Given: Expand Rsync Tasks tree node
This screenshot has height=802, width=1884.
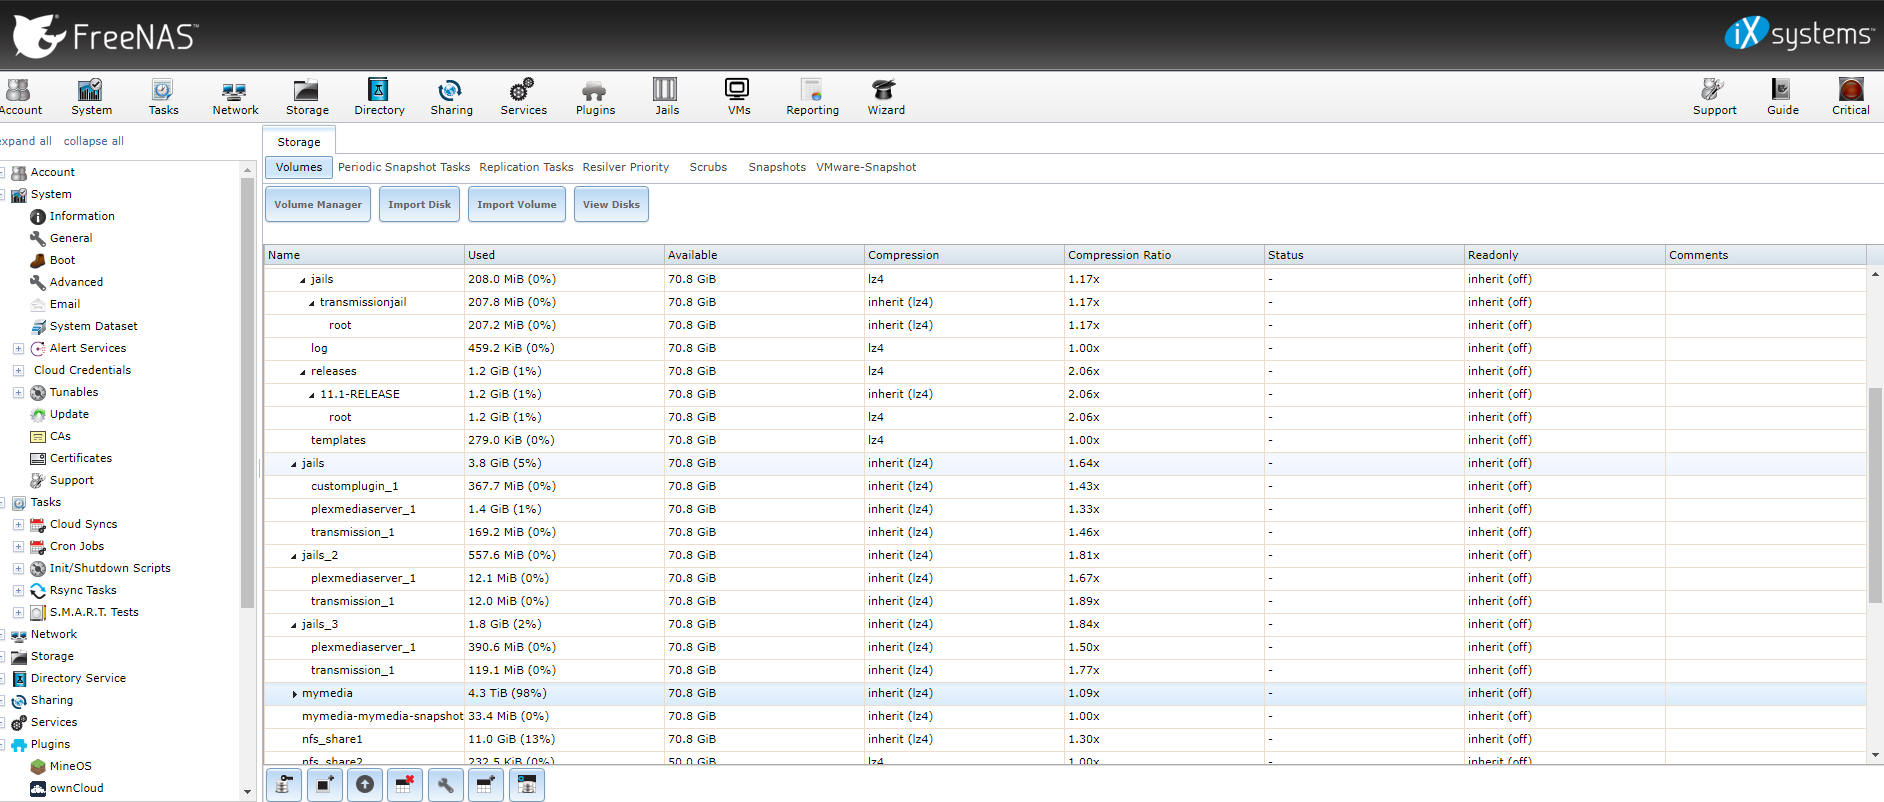Looking at the screenshot, I should [18, 590].
